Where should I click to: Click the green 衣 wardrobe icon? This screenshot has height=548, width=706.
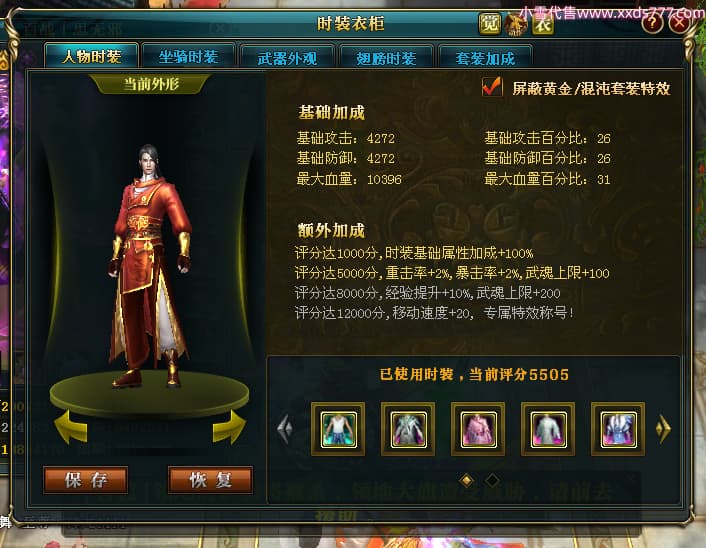tap(543, 24)
